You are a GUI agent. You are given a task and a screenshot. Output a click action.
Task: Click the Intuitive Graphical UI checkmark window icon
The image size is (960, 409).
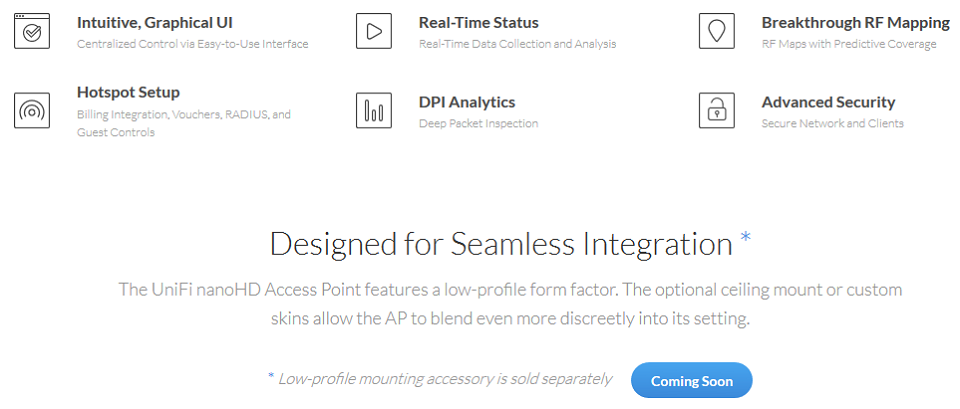[32, 31]
